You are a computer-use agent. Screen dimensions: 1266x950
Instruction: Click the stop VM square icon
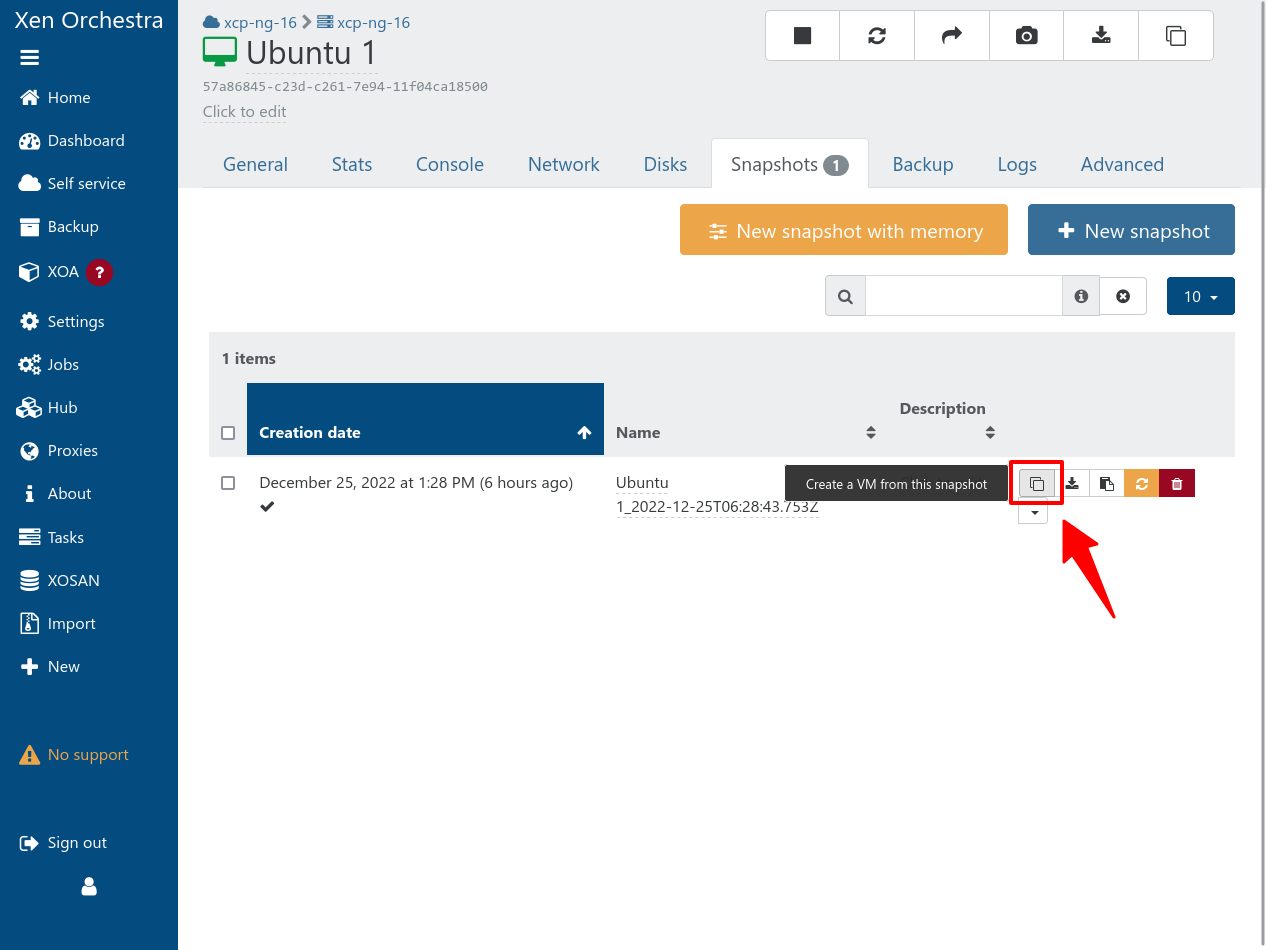[802, 36]
